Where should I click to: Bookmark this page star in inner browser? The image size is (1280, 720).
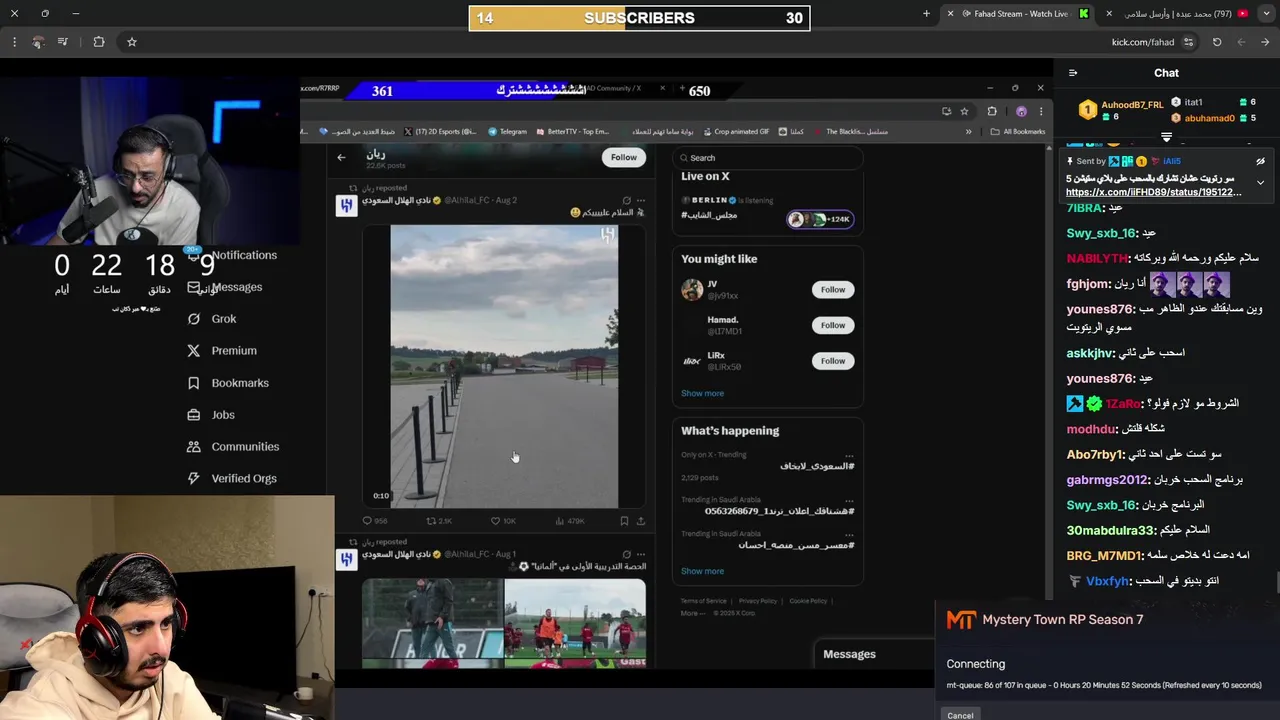pos(964,111)
